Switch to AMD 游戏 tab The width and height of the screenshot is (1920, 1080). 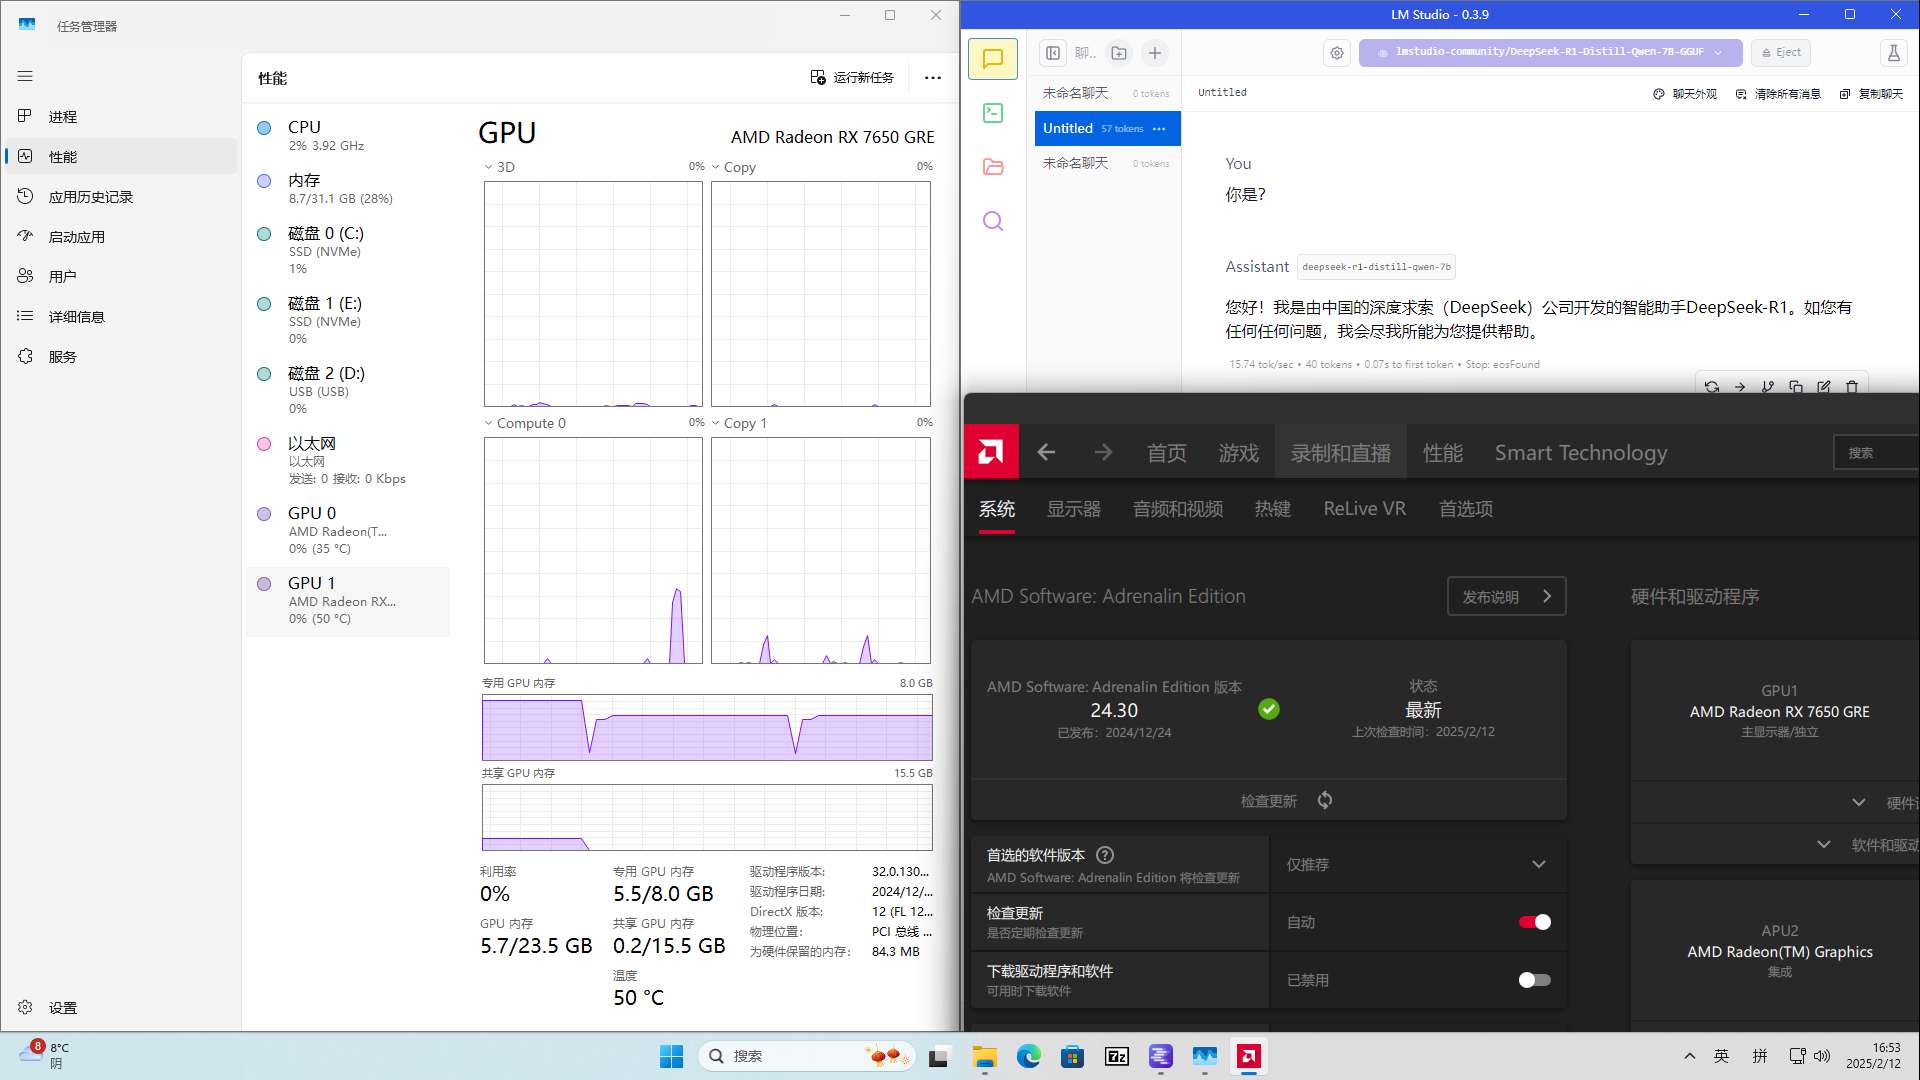1238,453
